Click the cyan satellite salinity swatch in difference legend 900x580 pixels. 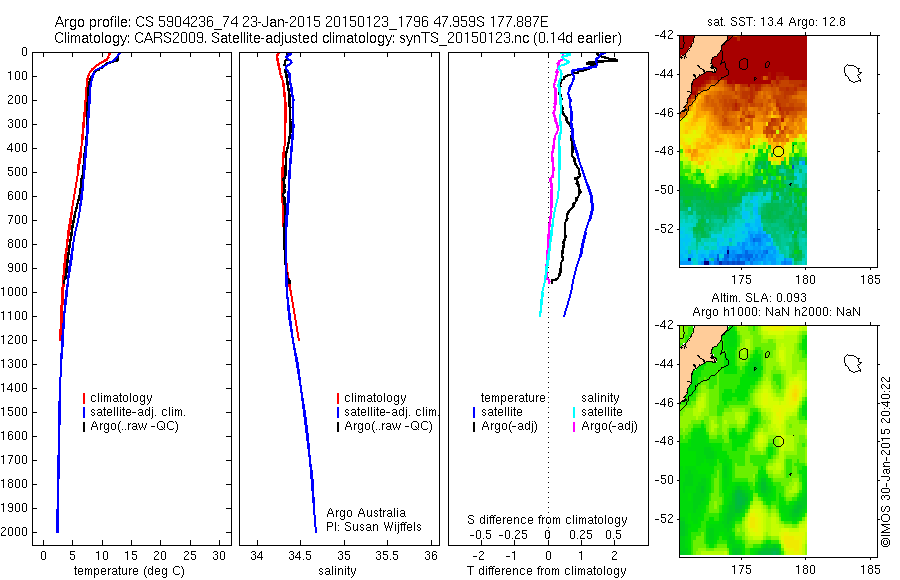574,412
